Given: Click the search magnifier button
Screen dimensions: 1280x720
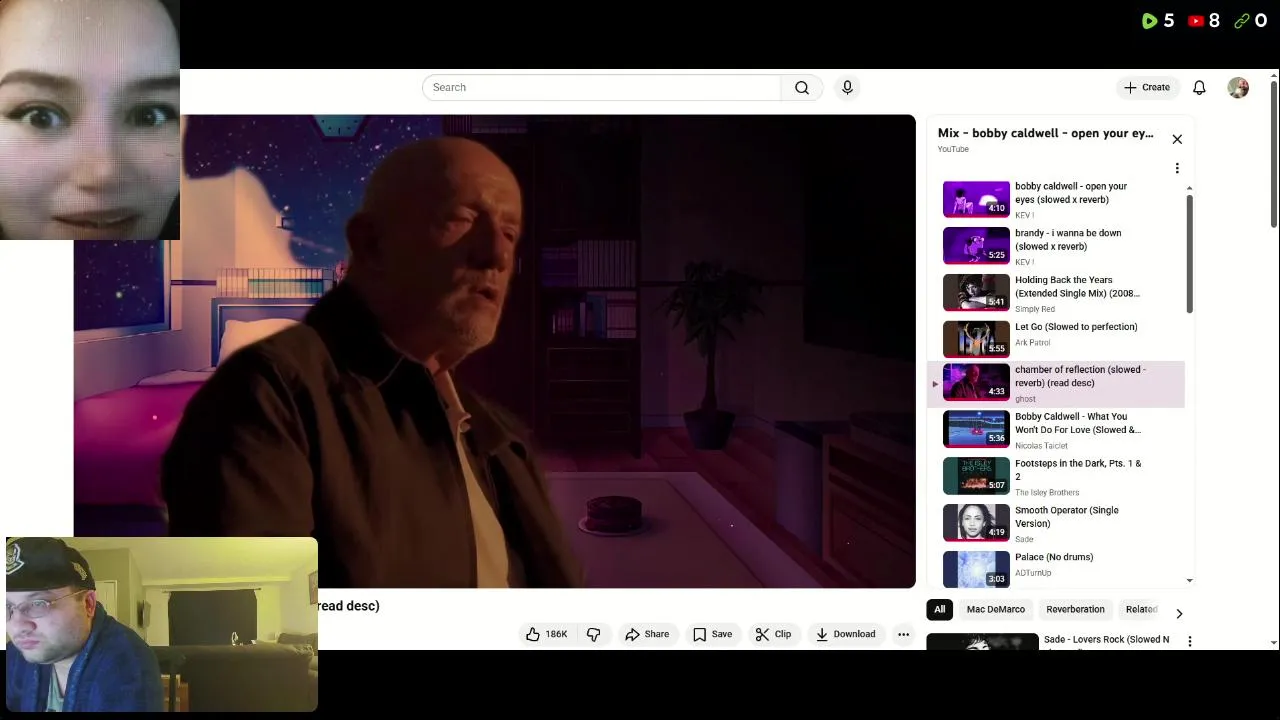Looking at the screenshot, I should (802, 88).
